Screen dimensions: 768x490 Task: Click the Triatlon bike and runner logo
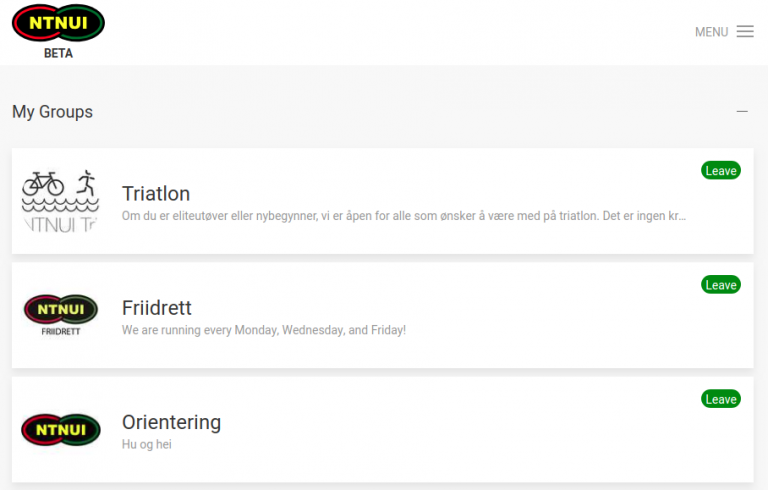pyautogui.click(x=61, y=201)
